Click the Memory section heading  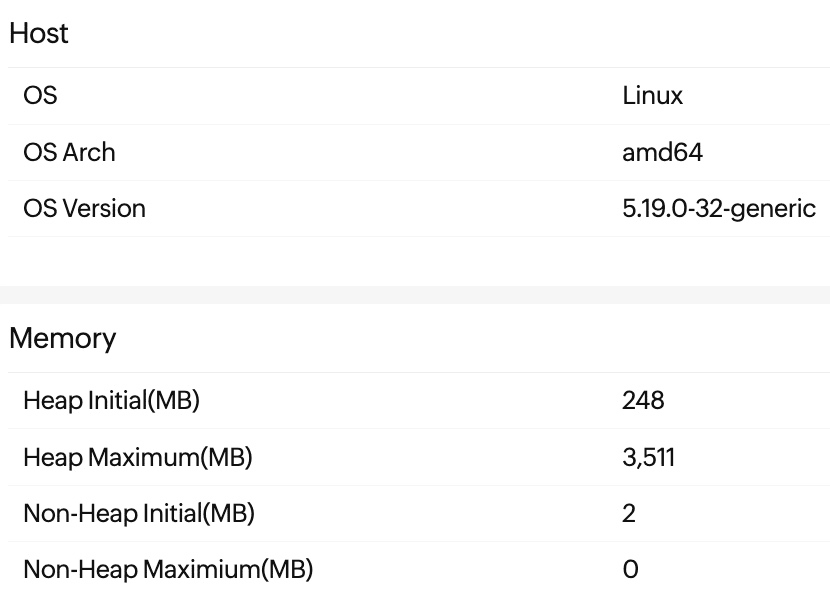[x=62, y=338]
